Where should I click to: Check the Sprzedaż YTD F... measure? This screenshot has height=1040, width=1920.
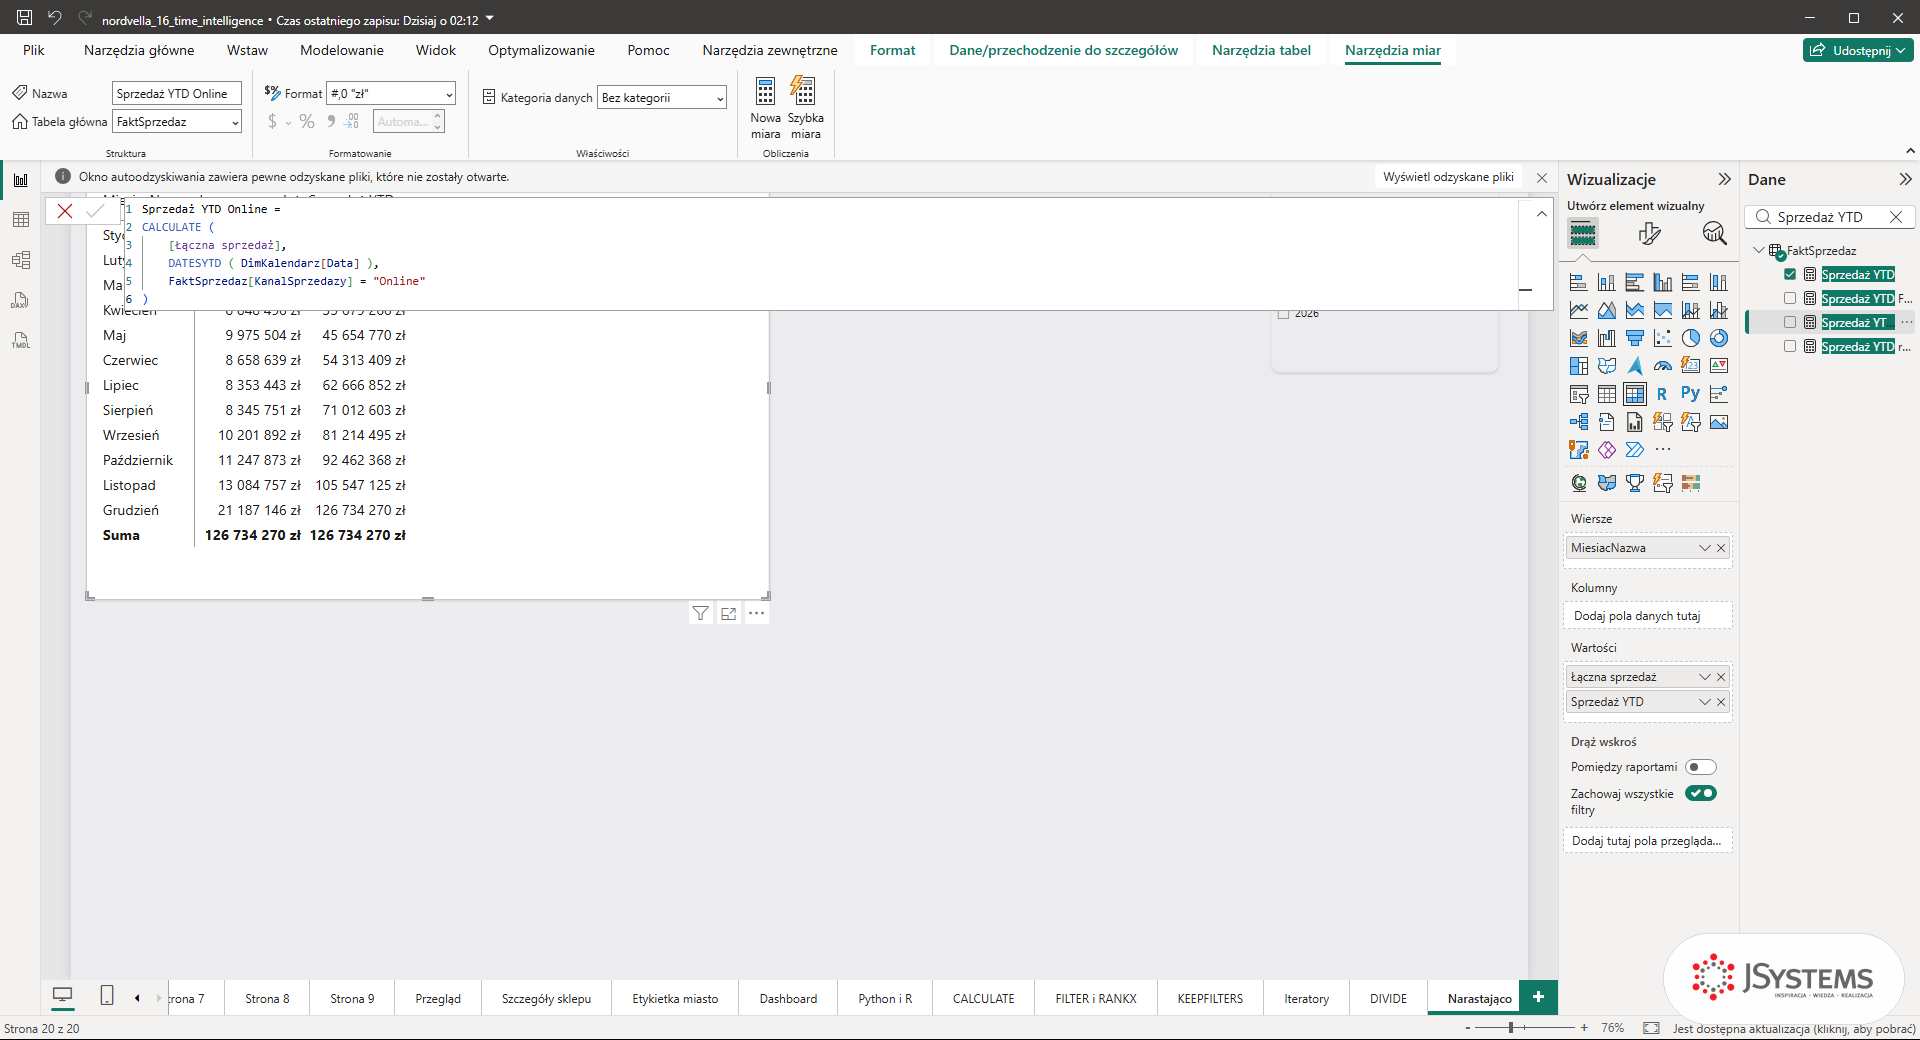(x=1790, y=298)
